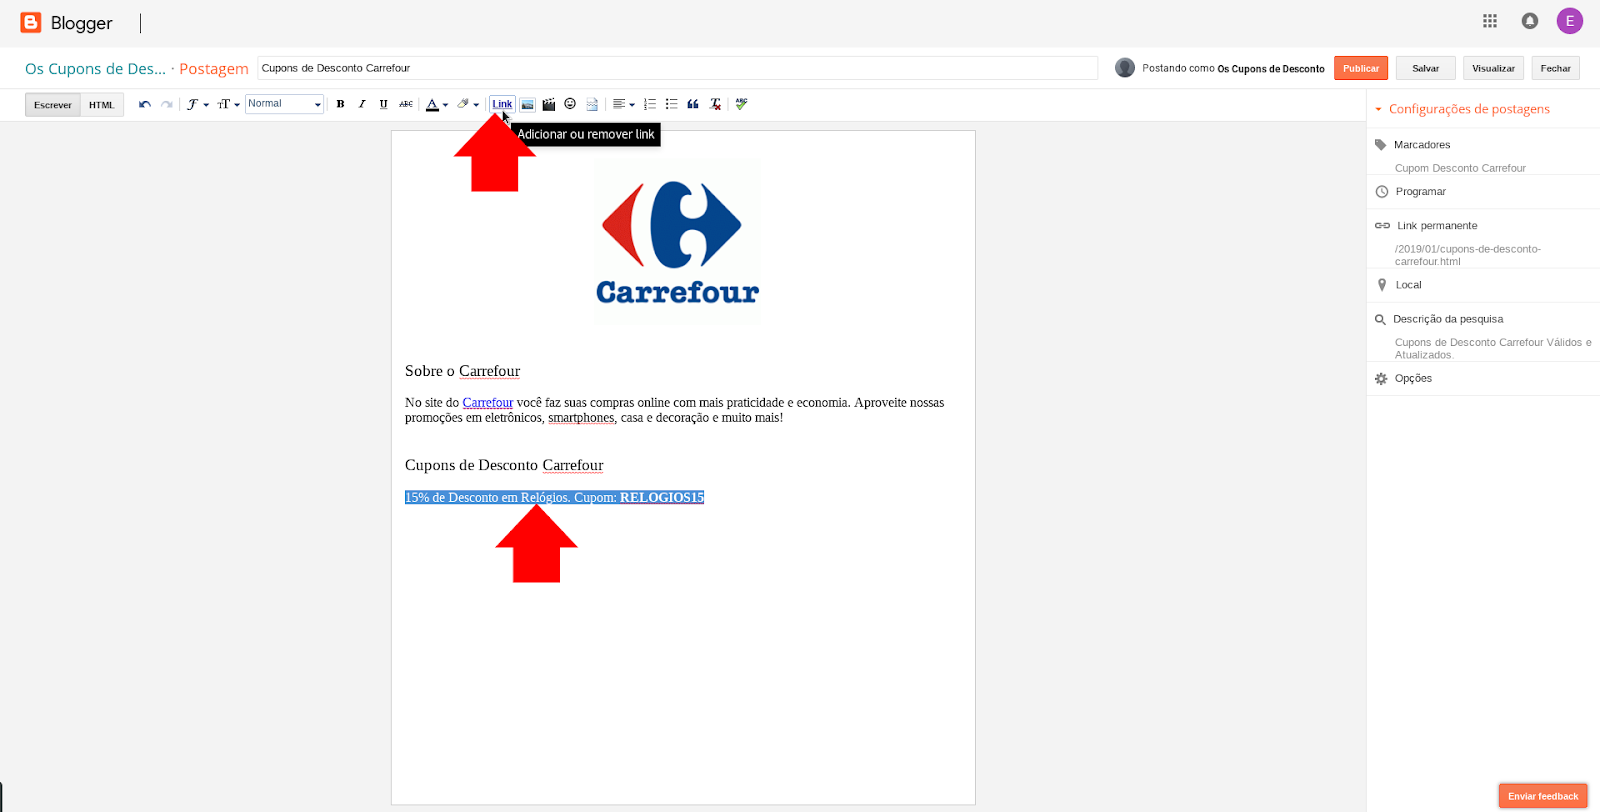The height and width of the screenshot is (812, 1600).
Task: Insert a video using the clapperboard icon
Action: [548, 104]
